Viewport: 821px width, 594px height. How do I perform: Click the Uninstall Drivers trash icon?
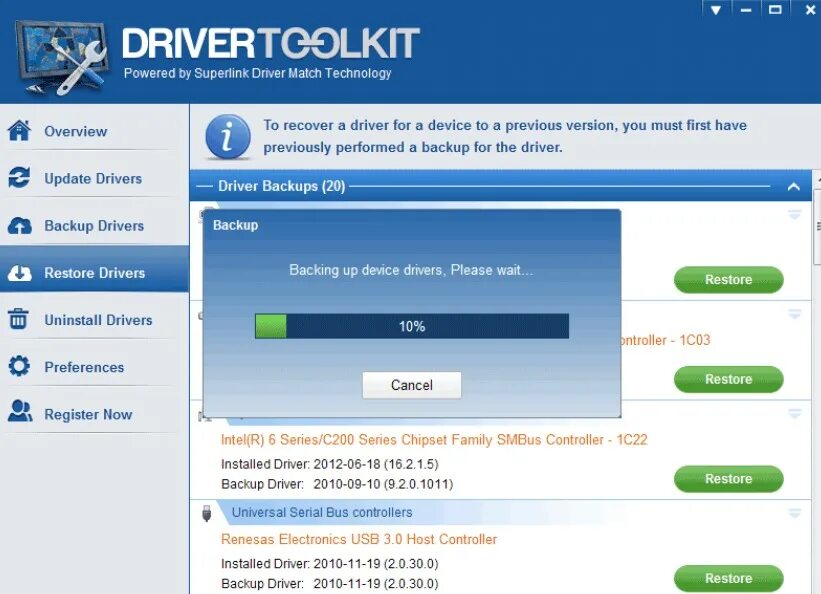pos(18,319)
